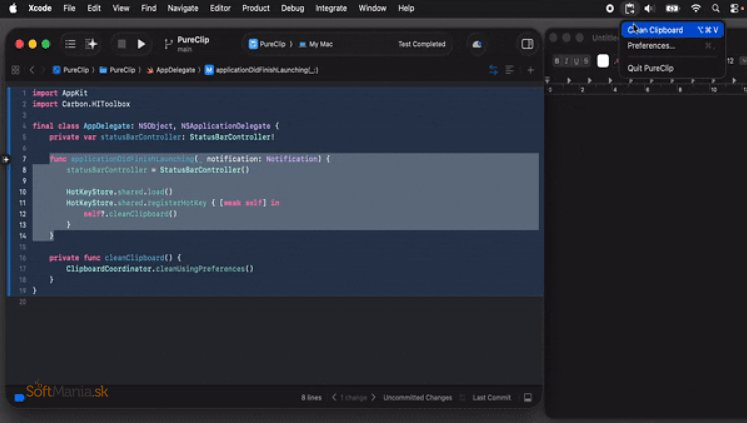Image resolution: width=747 pixels, height=423 pixels.
Task: Click the Run (play) button in Xcode toolbar
Action: pos(141,44)
